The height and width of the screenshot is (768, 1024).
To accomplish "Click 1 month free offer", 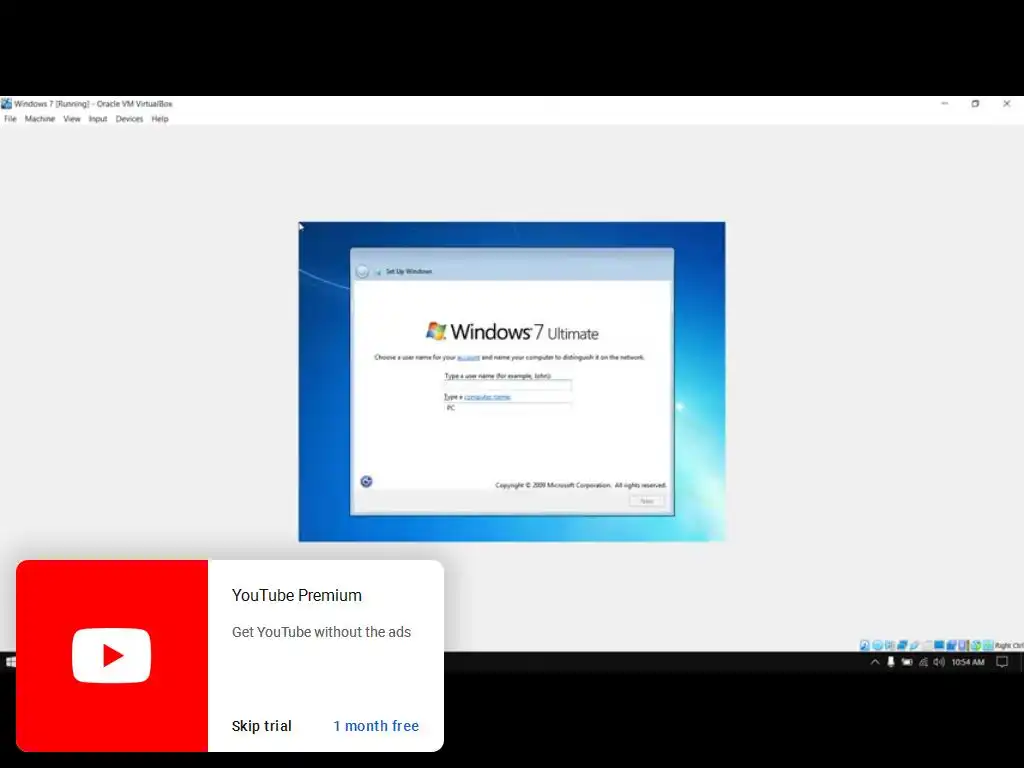I will (x=376, y=726).
